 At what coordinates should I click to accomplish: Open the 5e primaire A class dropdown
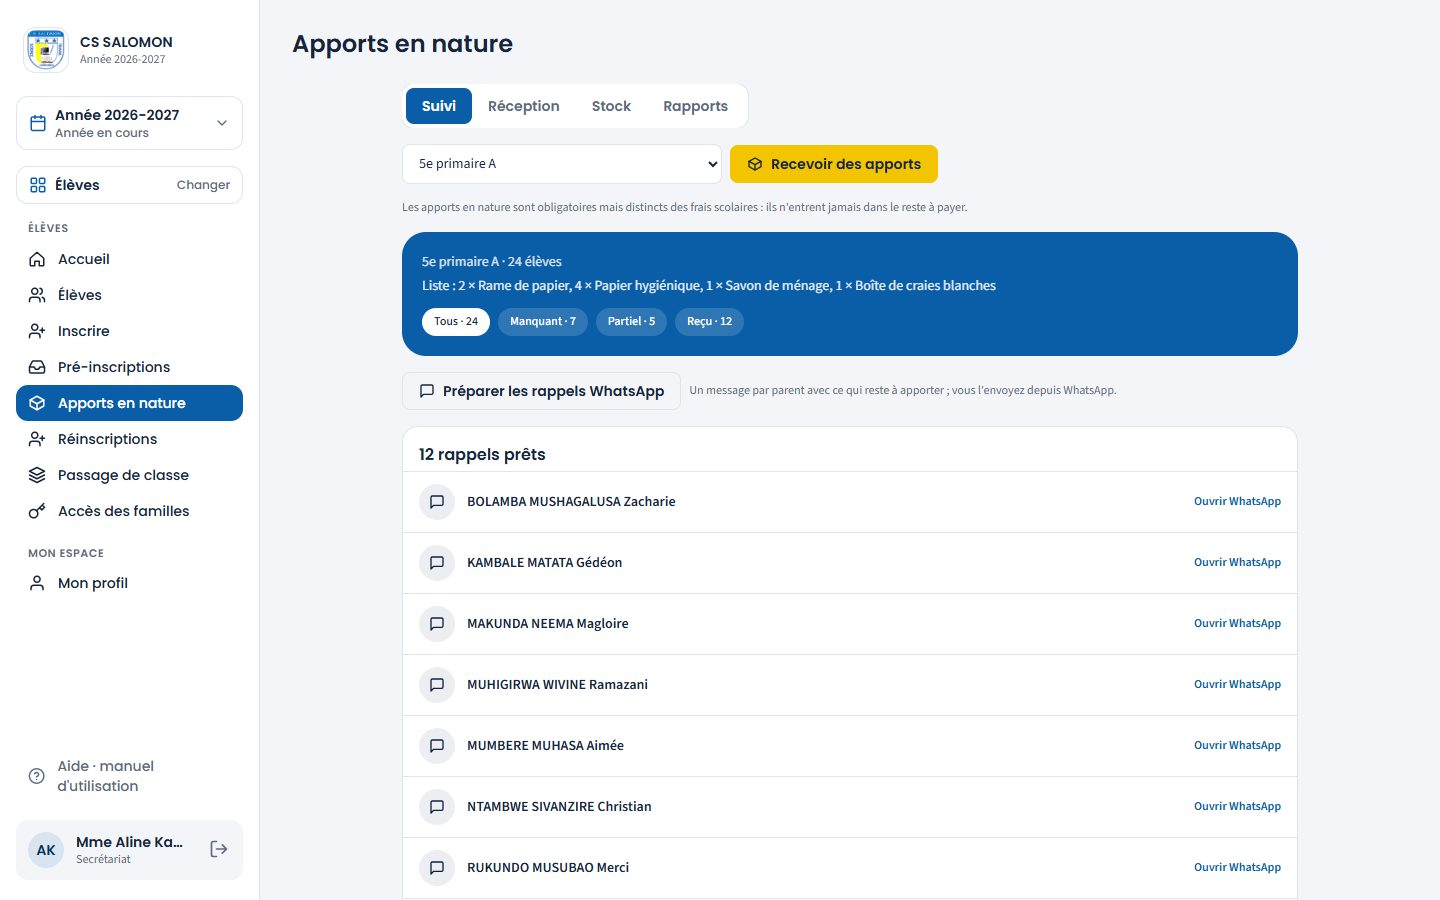562,164
